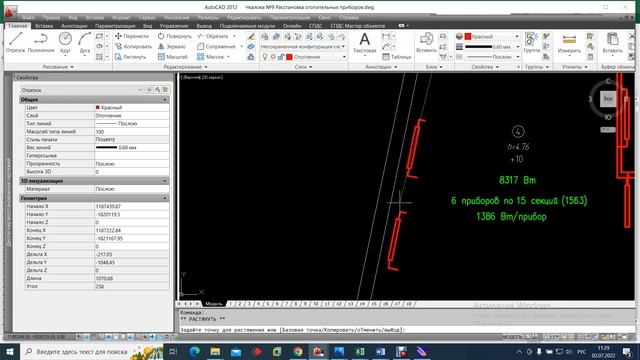Click the Повернуть rotate tool
The height and width of the screenshot is (360, 640).
coord(174,36)
